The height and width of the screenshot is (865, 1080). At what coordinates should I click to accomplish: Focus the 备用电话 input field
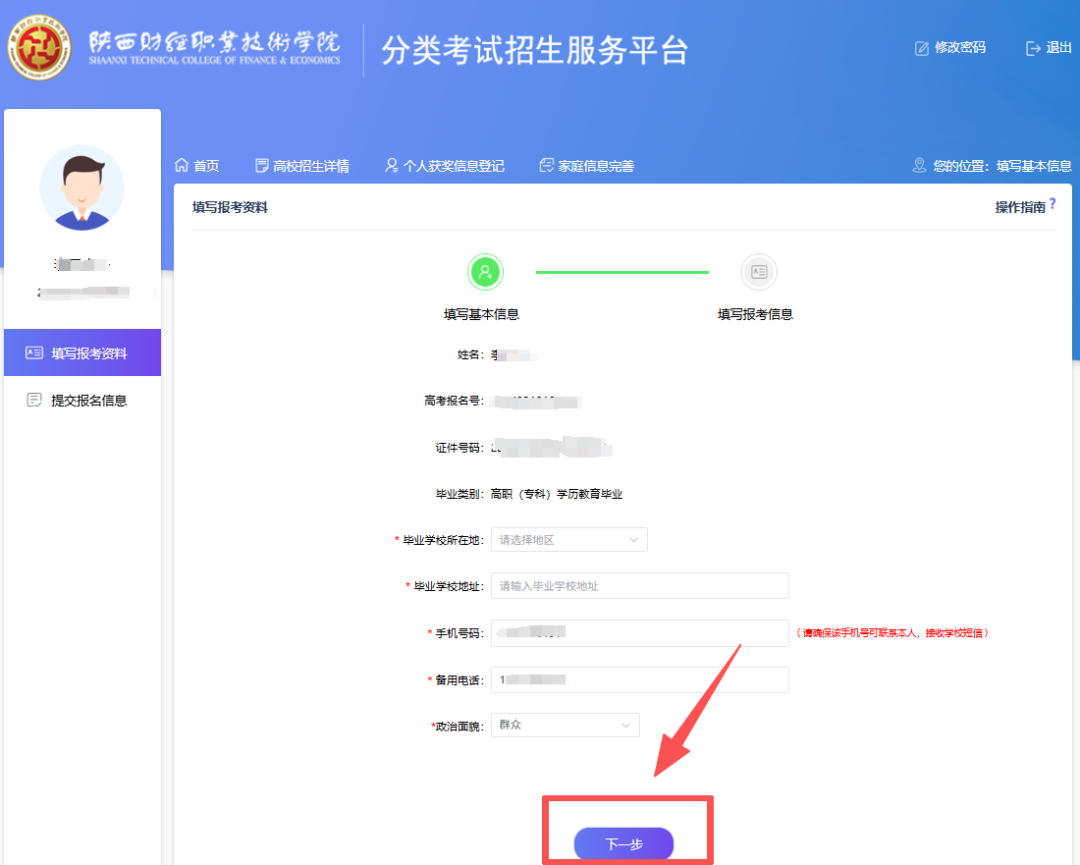pyautogui.click(x=639, y=680)
